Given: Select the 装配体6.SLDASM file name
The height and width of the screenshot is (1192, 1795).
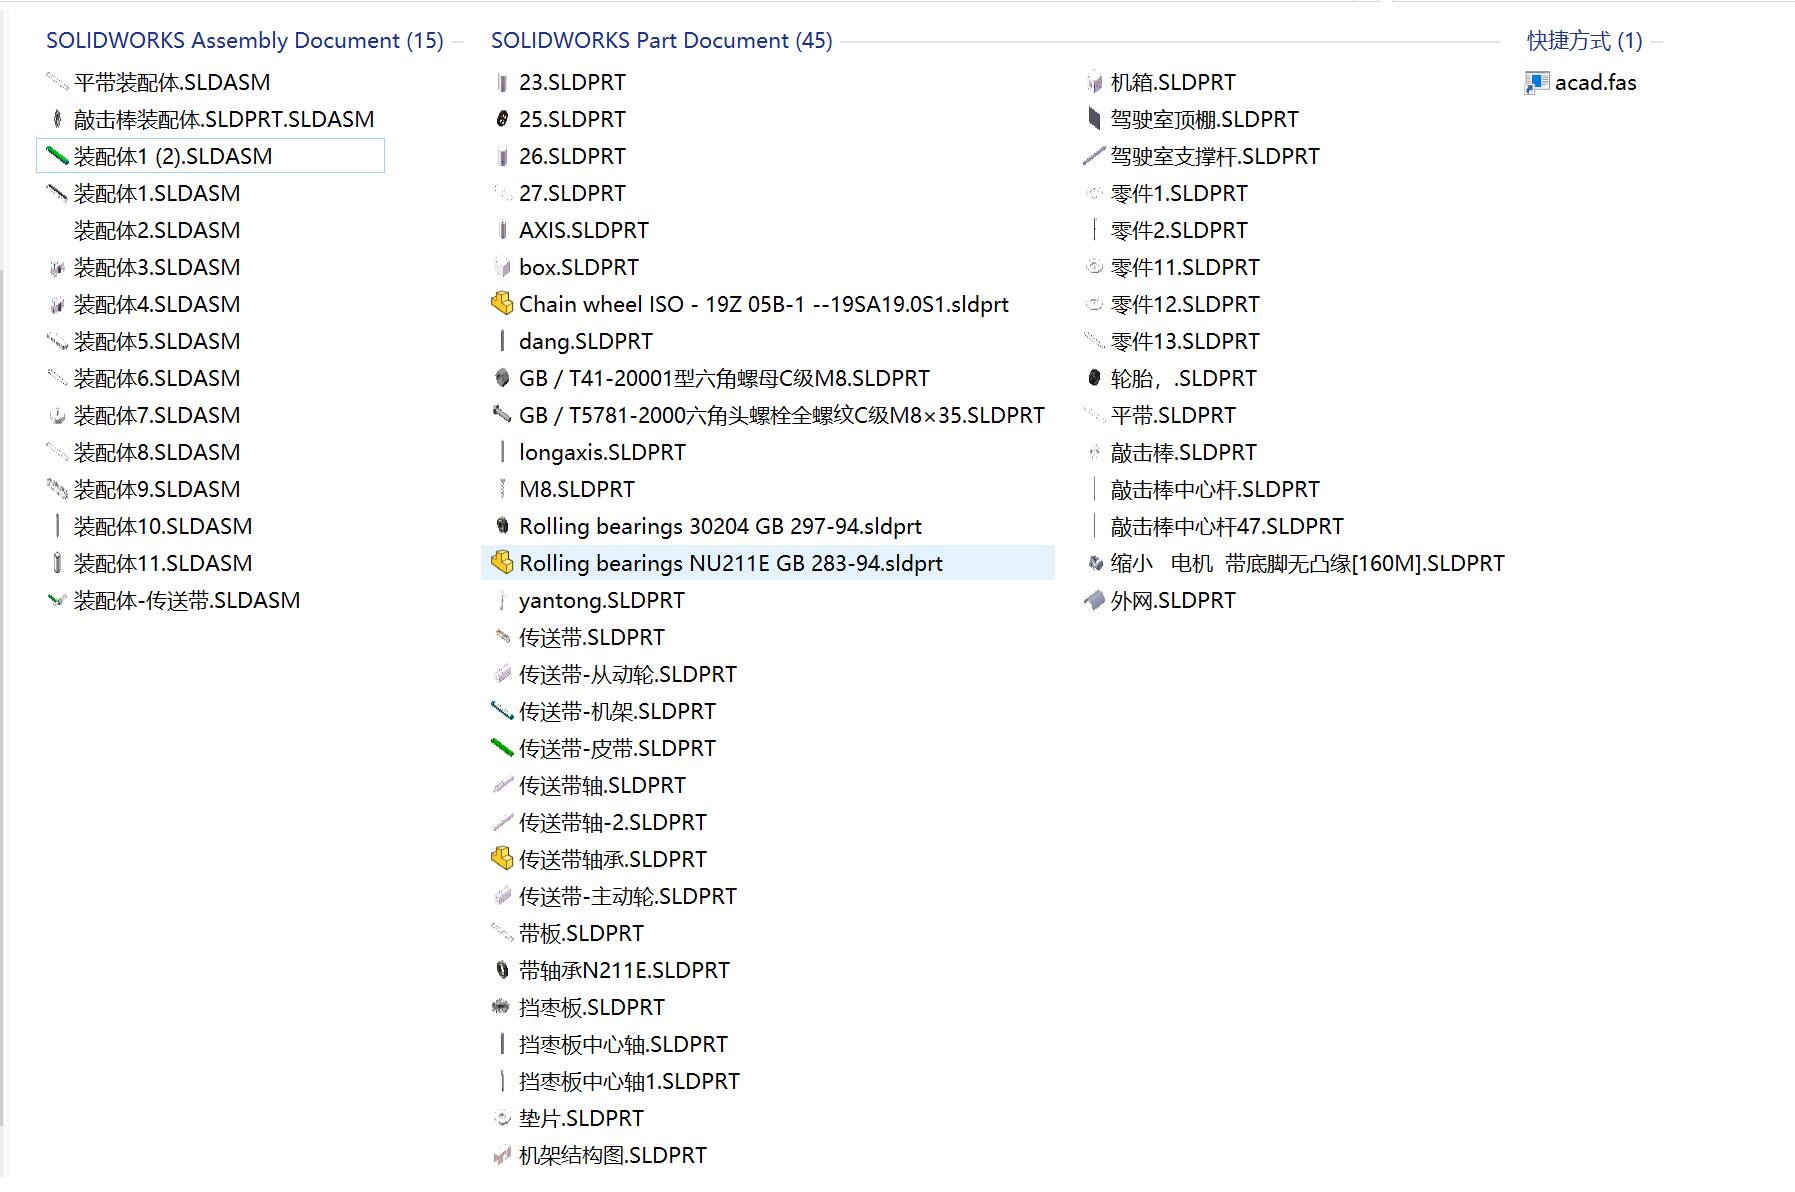Looking at the screenshot, I should point(157,378).
